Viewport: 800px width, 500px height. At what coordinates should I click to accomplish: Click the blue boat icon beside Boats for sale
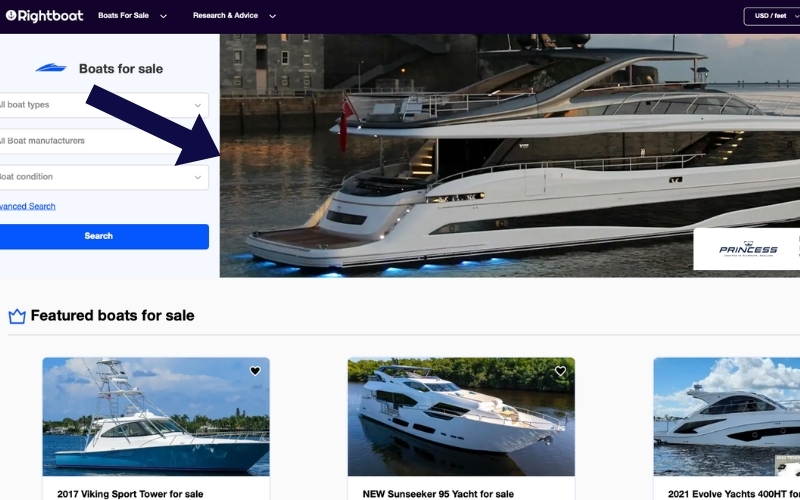coord(51,68)
